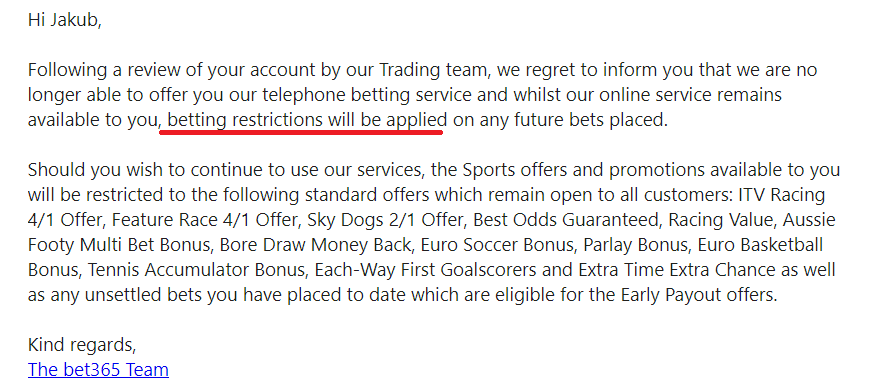Open The bet365 Team link
Image resolution: width=873 pixels, height=389 pixels.
pyautogui.click(x=98, y=370)
